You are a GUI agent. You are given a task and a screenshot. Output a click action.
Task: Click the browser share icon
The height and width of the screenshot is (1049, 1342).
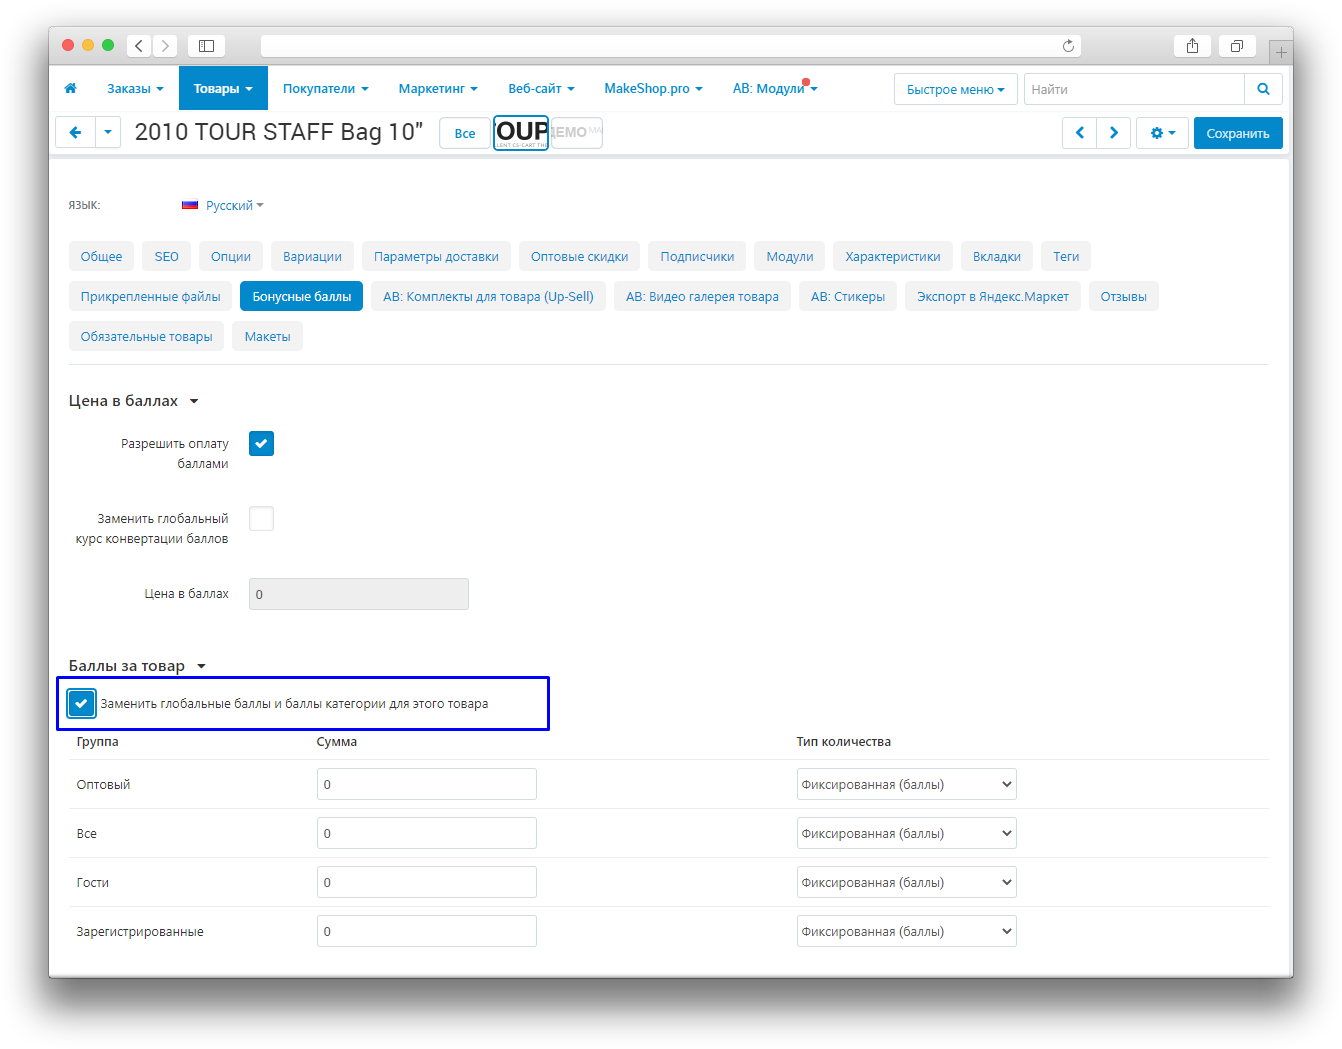coord(1192,46)
